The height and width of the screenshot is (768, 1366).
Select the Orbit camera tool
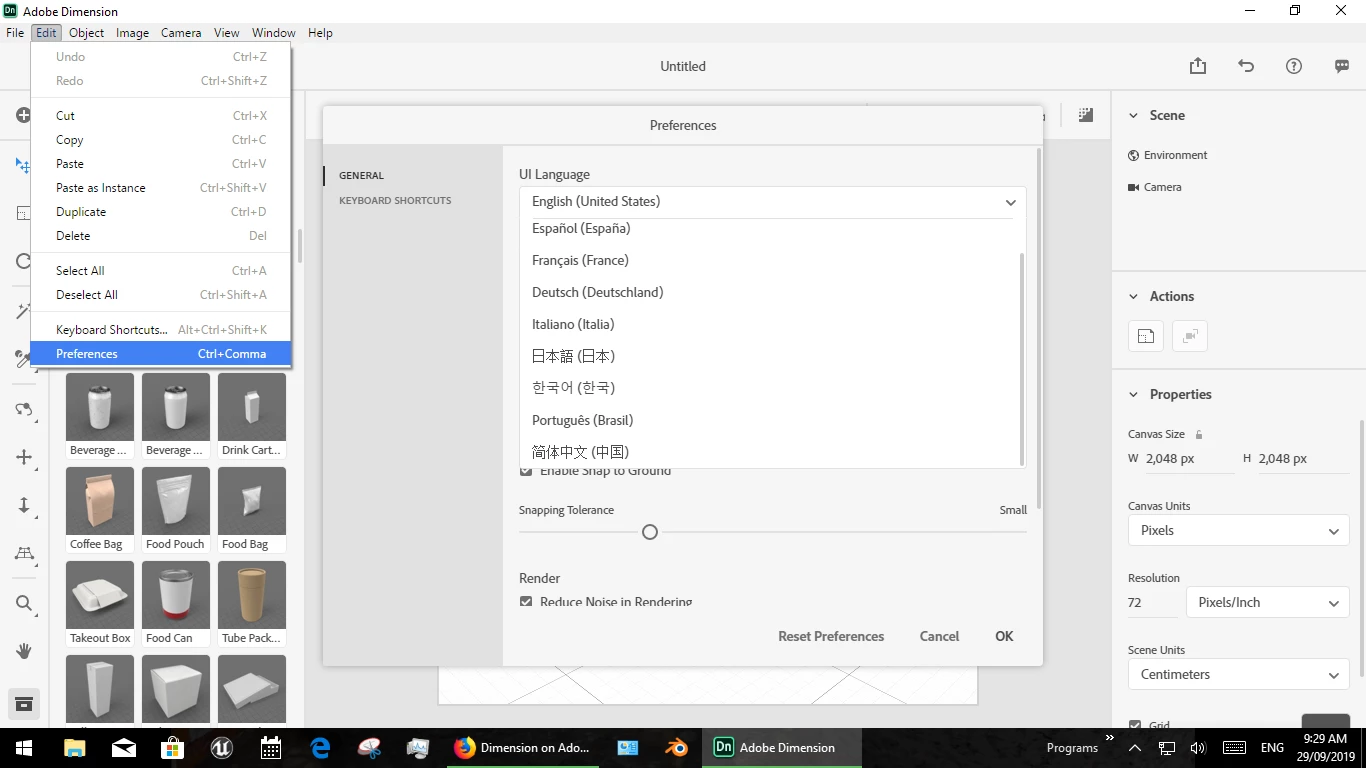24,409
